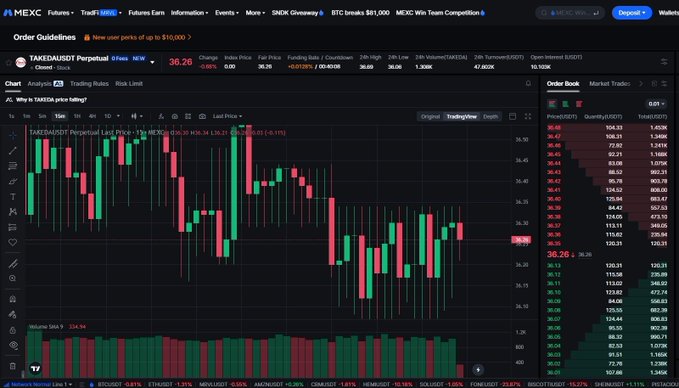The image size is (679, 388).
Task: Hide all drawings with eye icon
Action: [13, 345]
